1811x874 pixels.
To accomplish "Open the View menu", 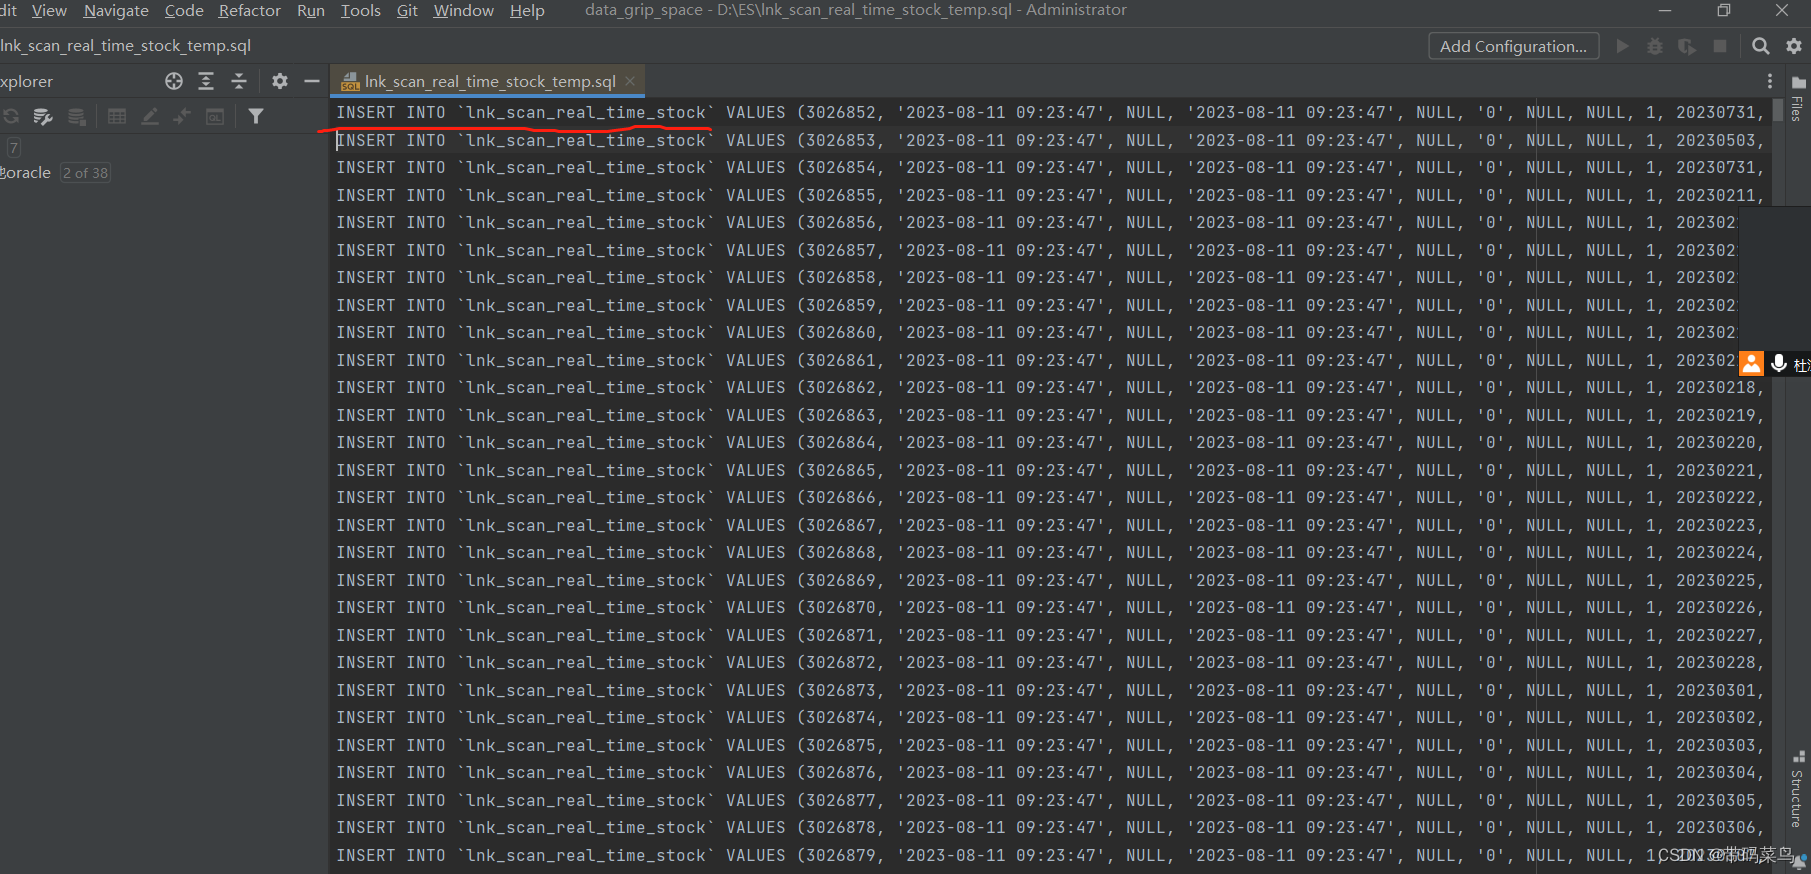I will pos(49,10).
